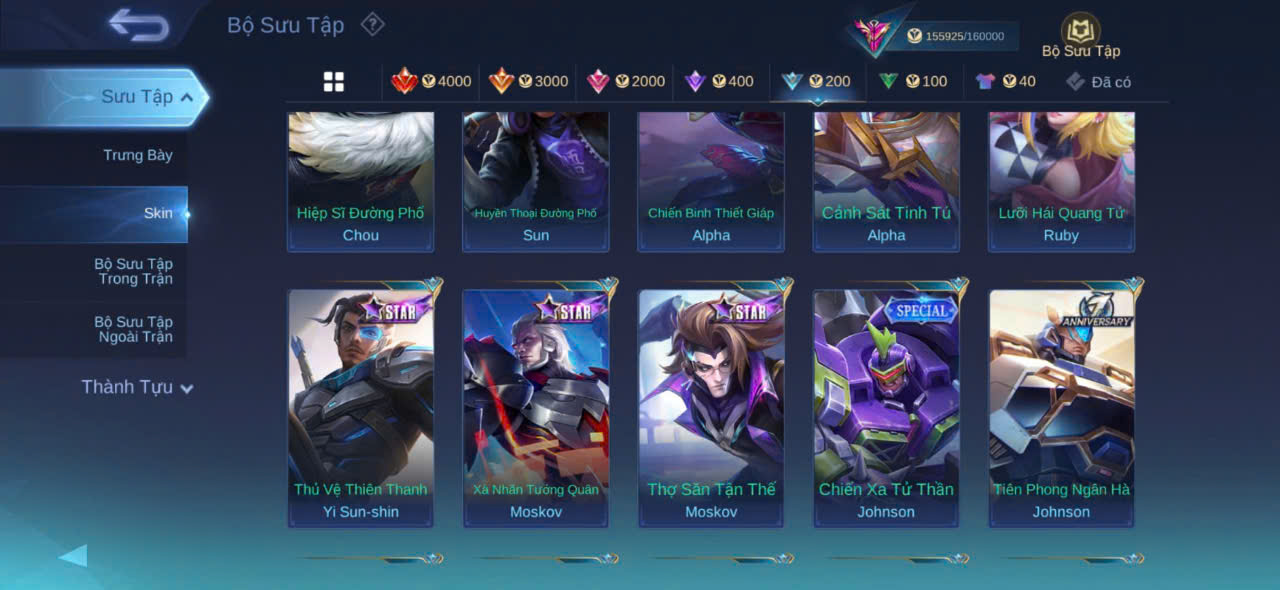Select Yi Sun-shin Thủ Vệ Thiên Thanh skin
Screen dimensions: 1280x590
click(x=361, y=408)
